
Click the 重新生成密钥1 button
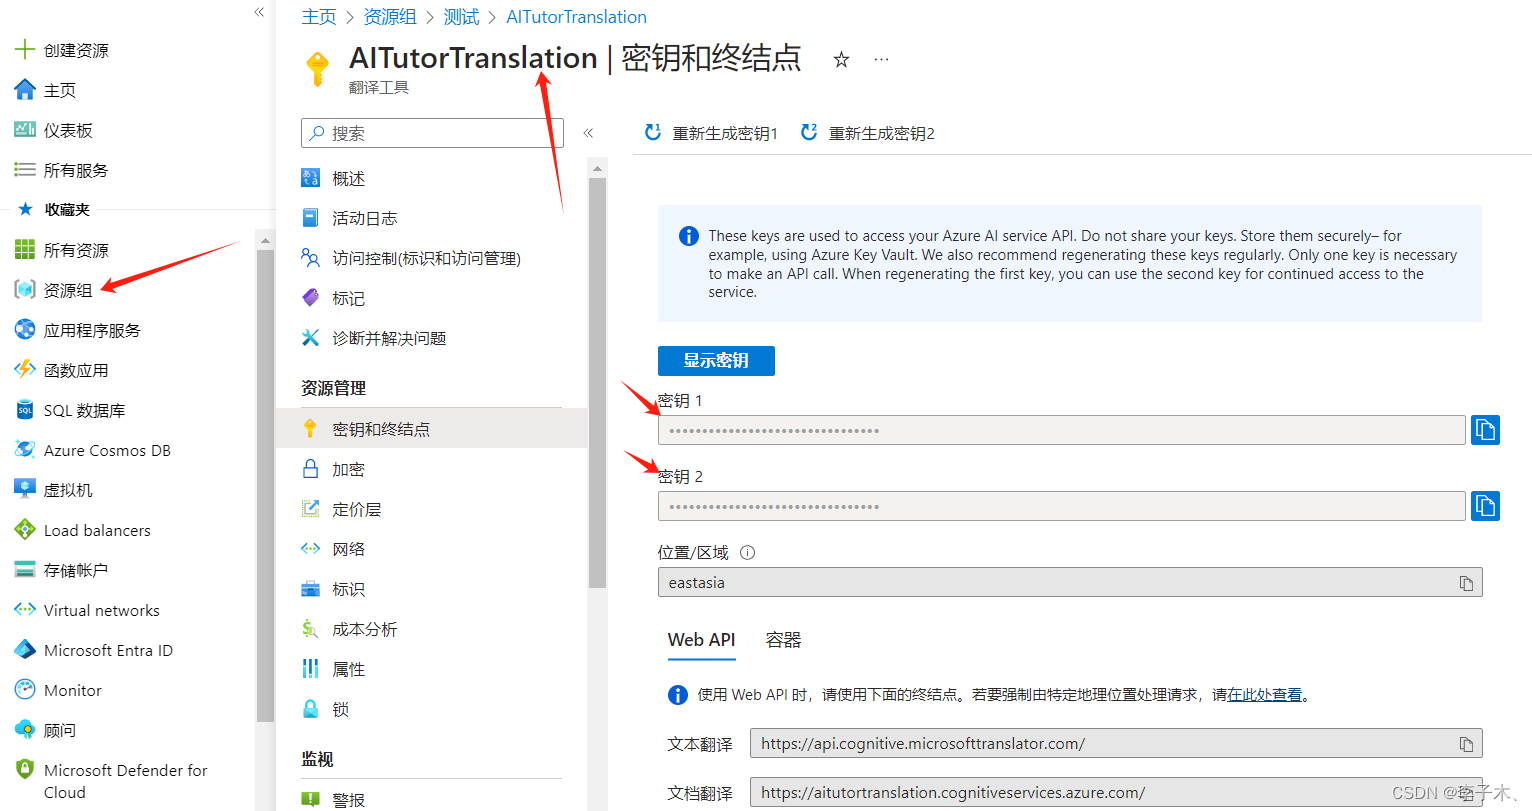711,132
